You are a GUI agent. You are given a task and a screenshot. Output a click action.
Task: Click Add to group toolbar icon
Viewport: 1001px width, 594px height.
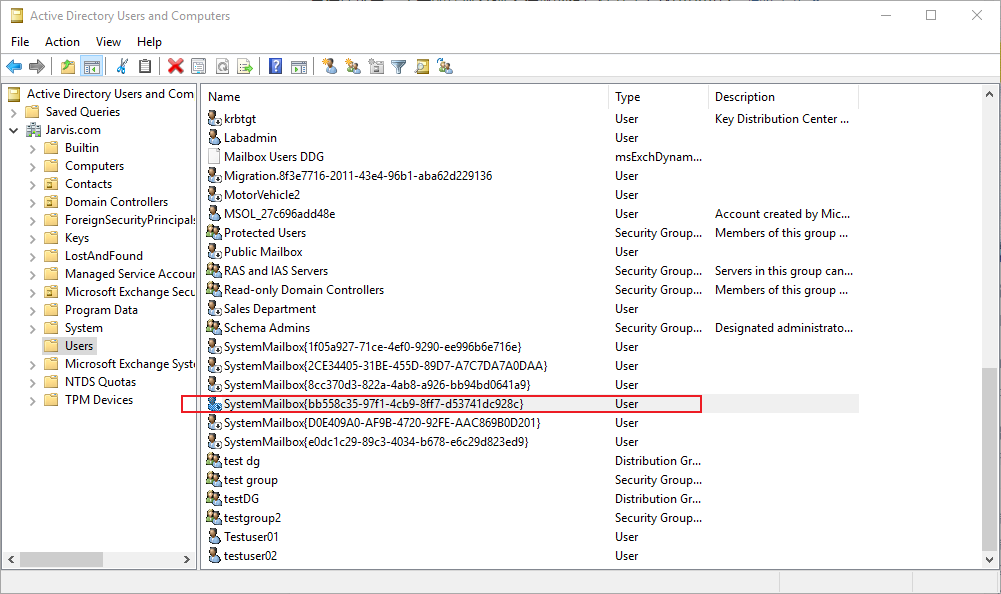point(445,66)
